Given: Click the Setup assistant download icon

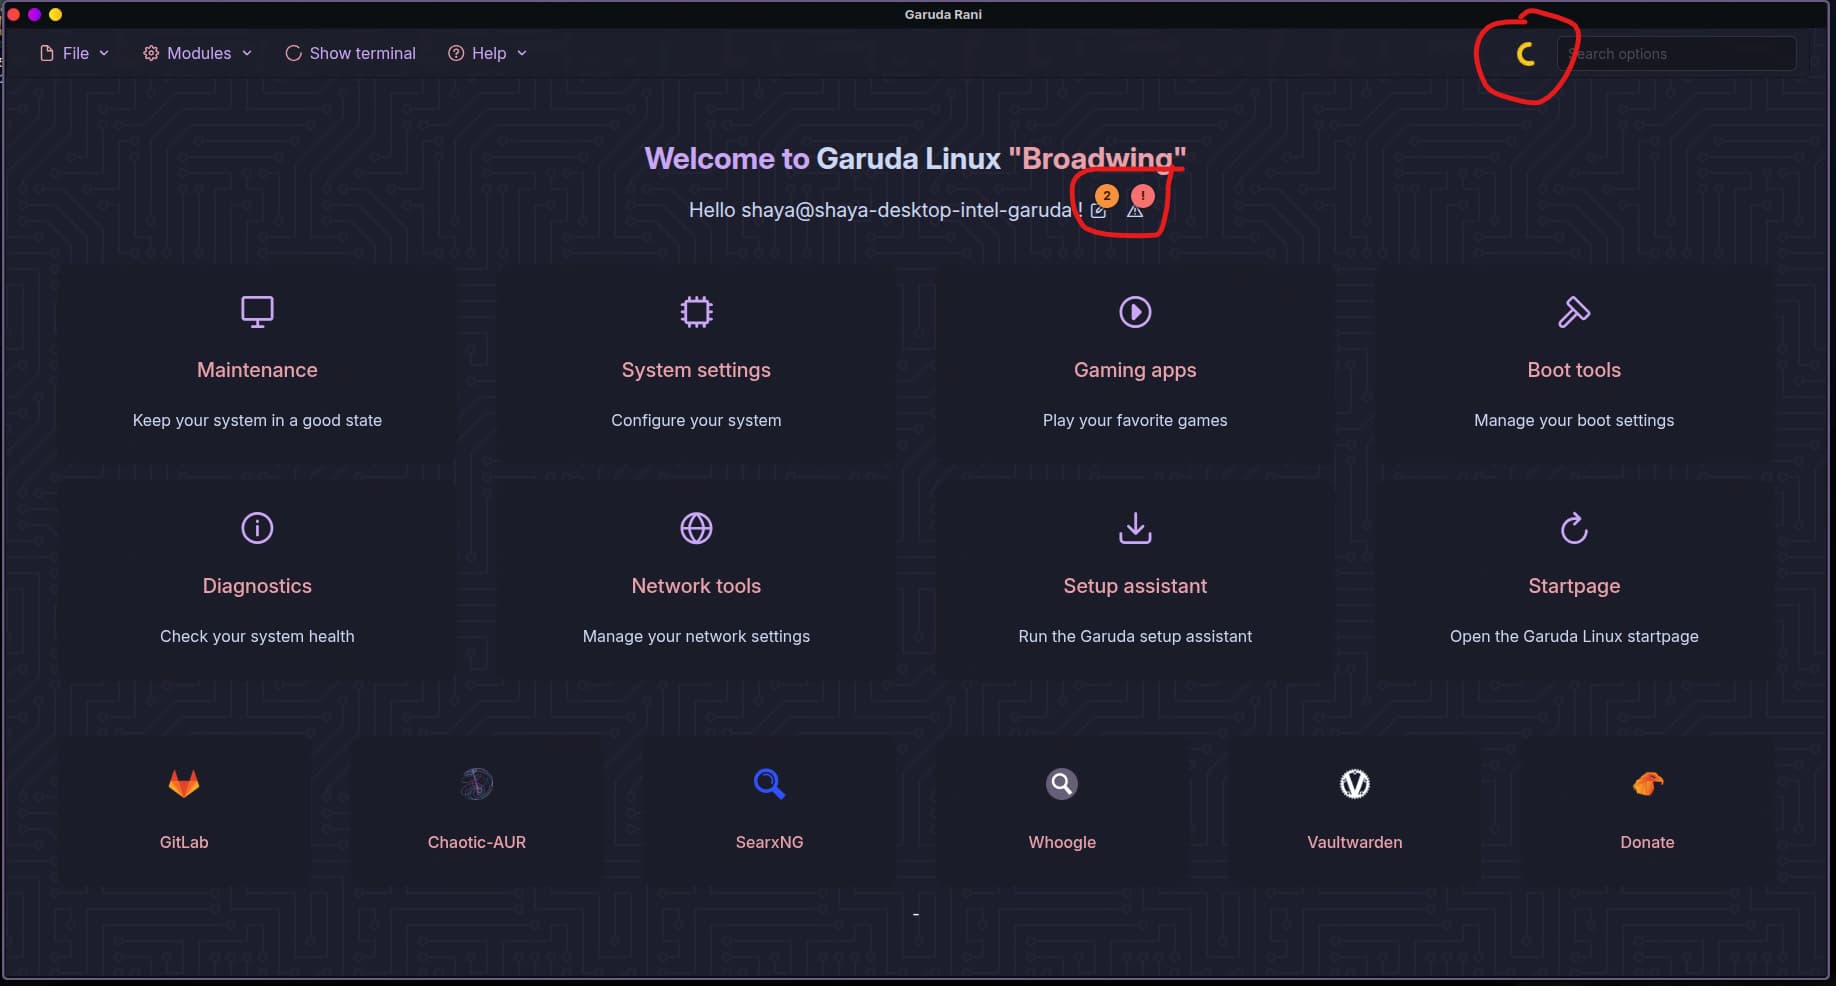Looking at the screenshot, I should [1135, 528].
